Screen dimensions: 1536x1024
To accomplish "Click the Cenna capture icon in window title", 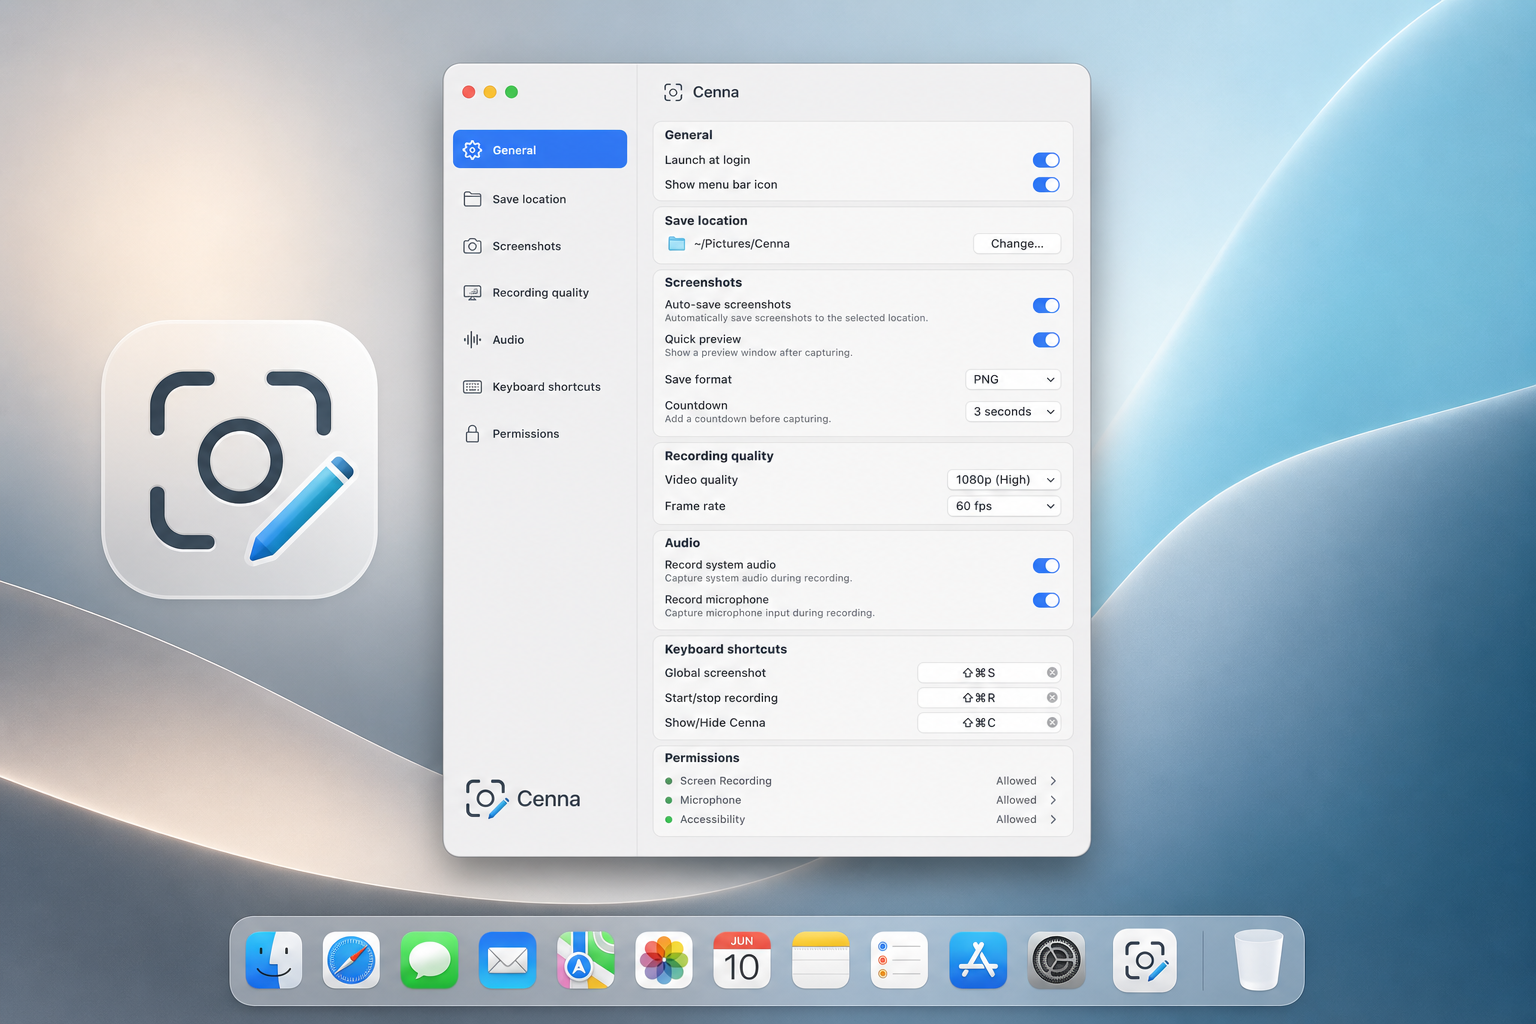I will point(673,92).
